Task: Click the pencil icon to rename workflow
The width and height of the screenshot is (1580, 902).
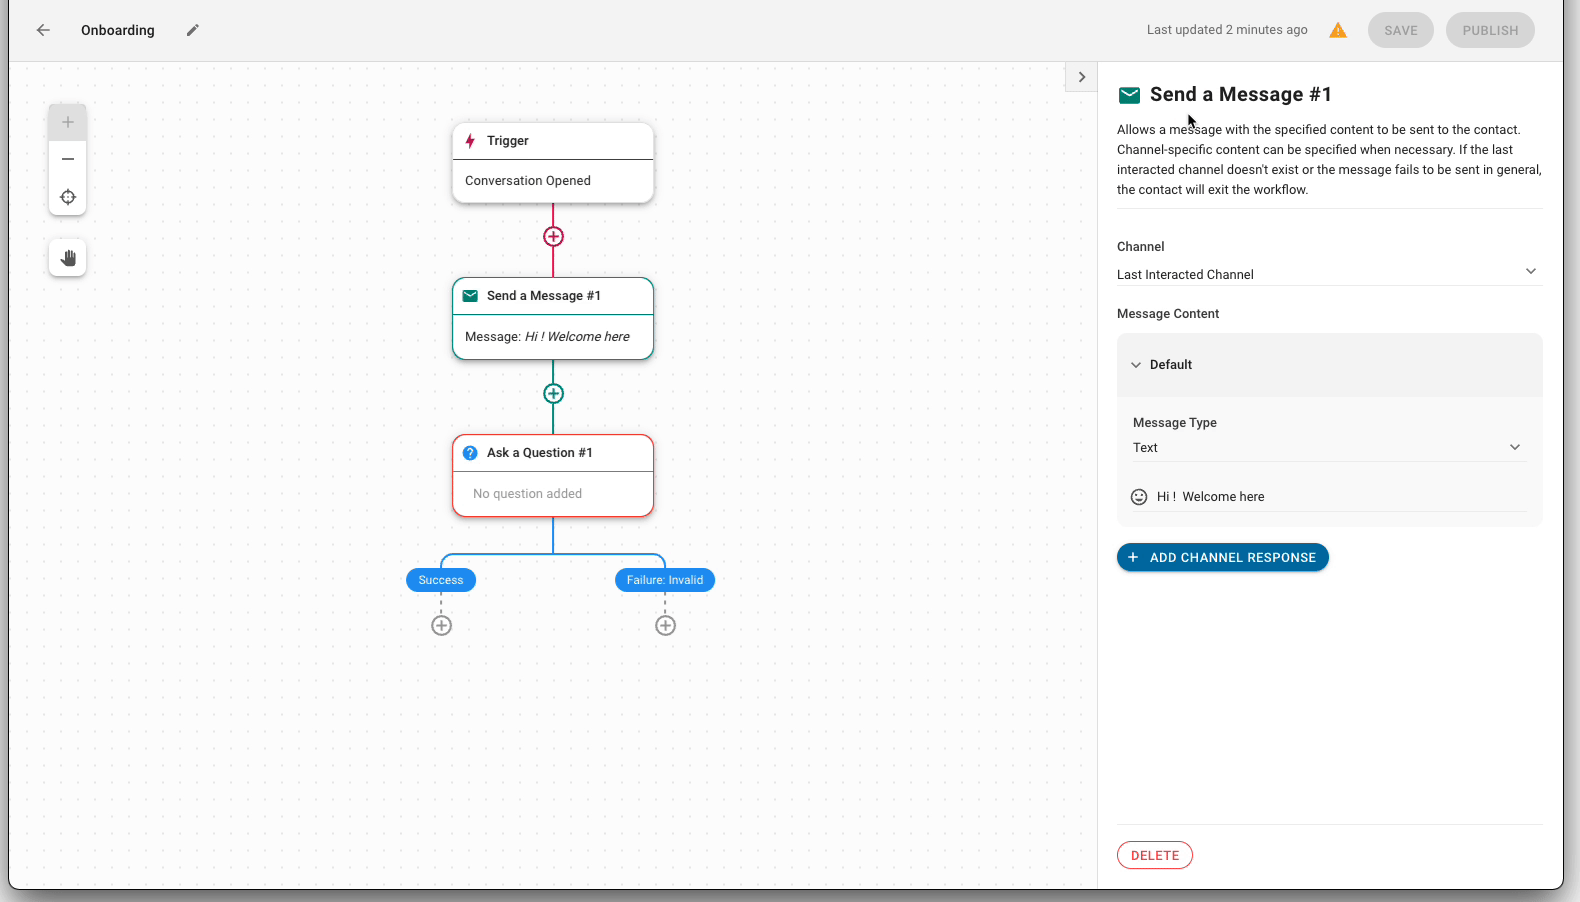Action: (x=193, y=30)
